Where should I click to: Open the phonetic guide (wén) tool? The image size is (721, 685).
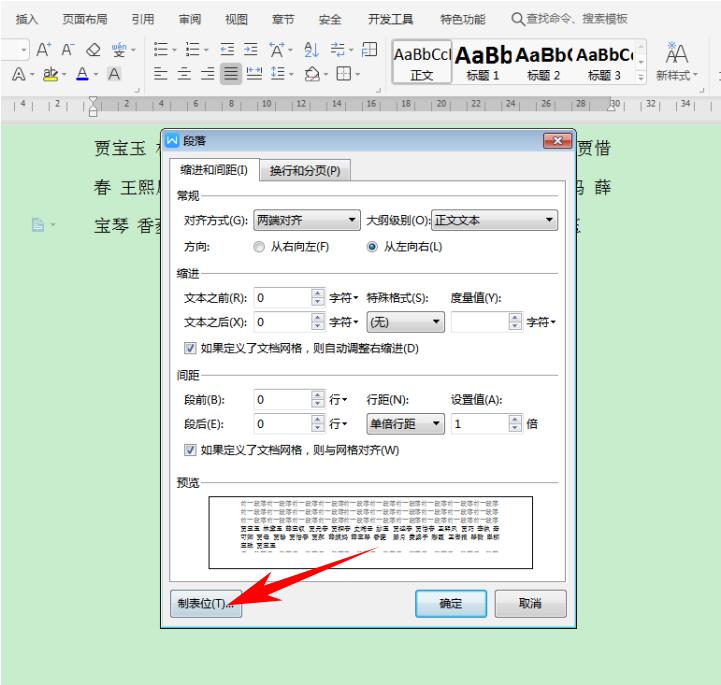(119, 49)
